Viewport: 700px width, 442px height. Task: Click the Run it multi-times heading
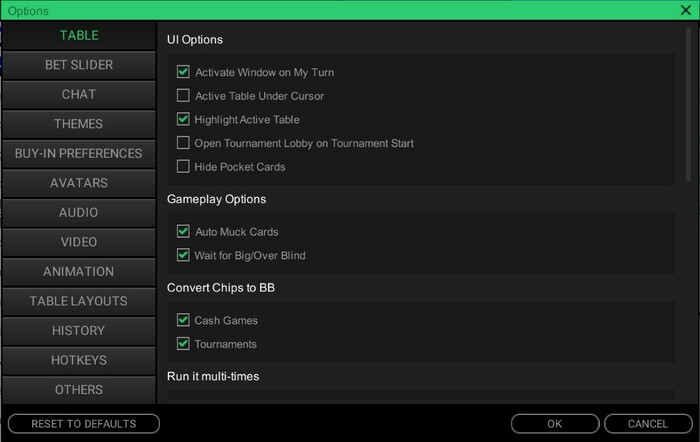(x=213, y=376)
